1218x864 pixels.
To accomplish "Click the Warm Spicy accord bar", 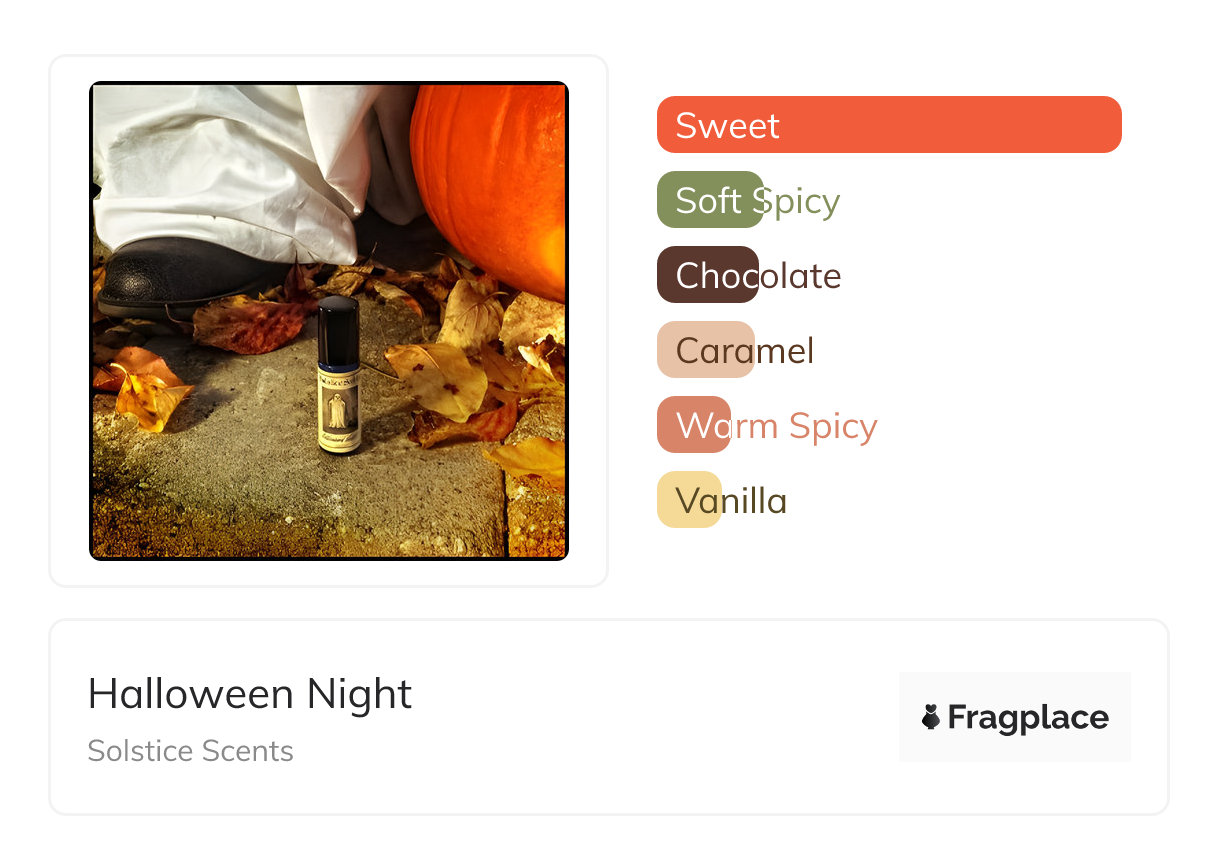I will tap(694, 425).
